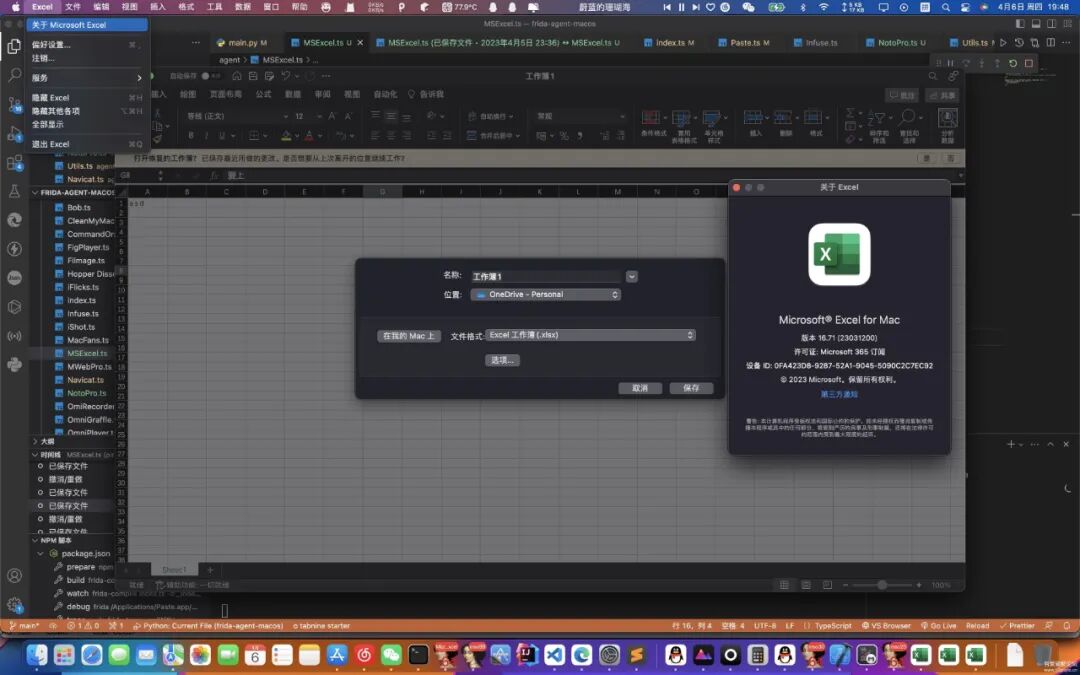Open the number format dropdown in ribbon
Viewport: 1080px width, 675px height.
[x=622, y=116]
